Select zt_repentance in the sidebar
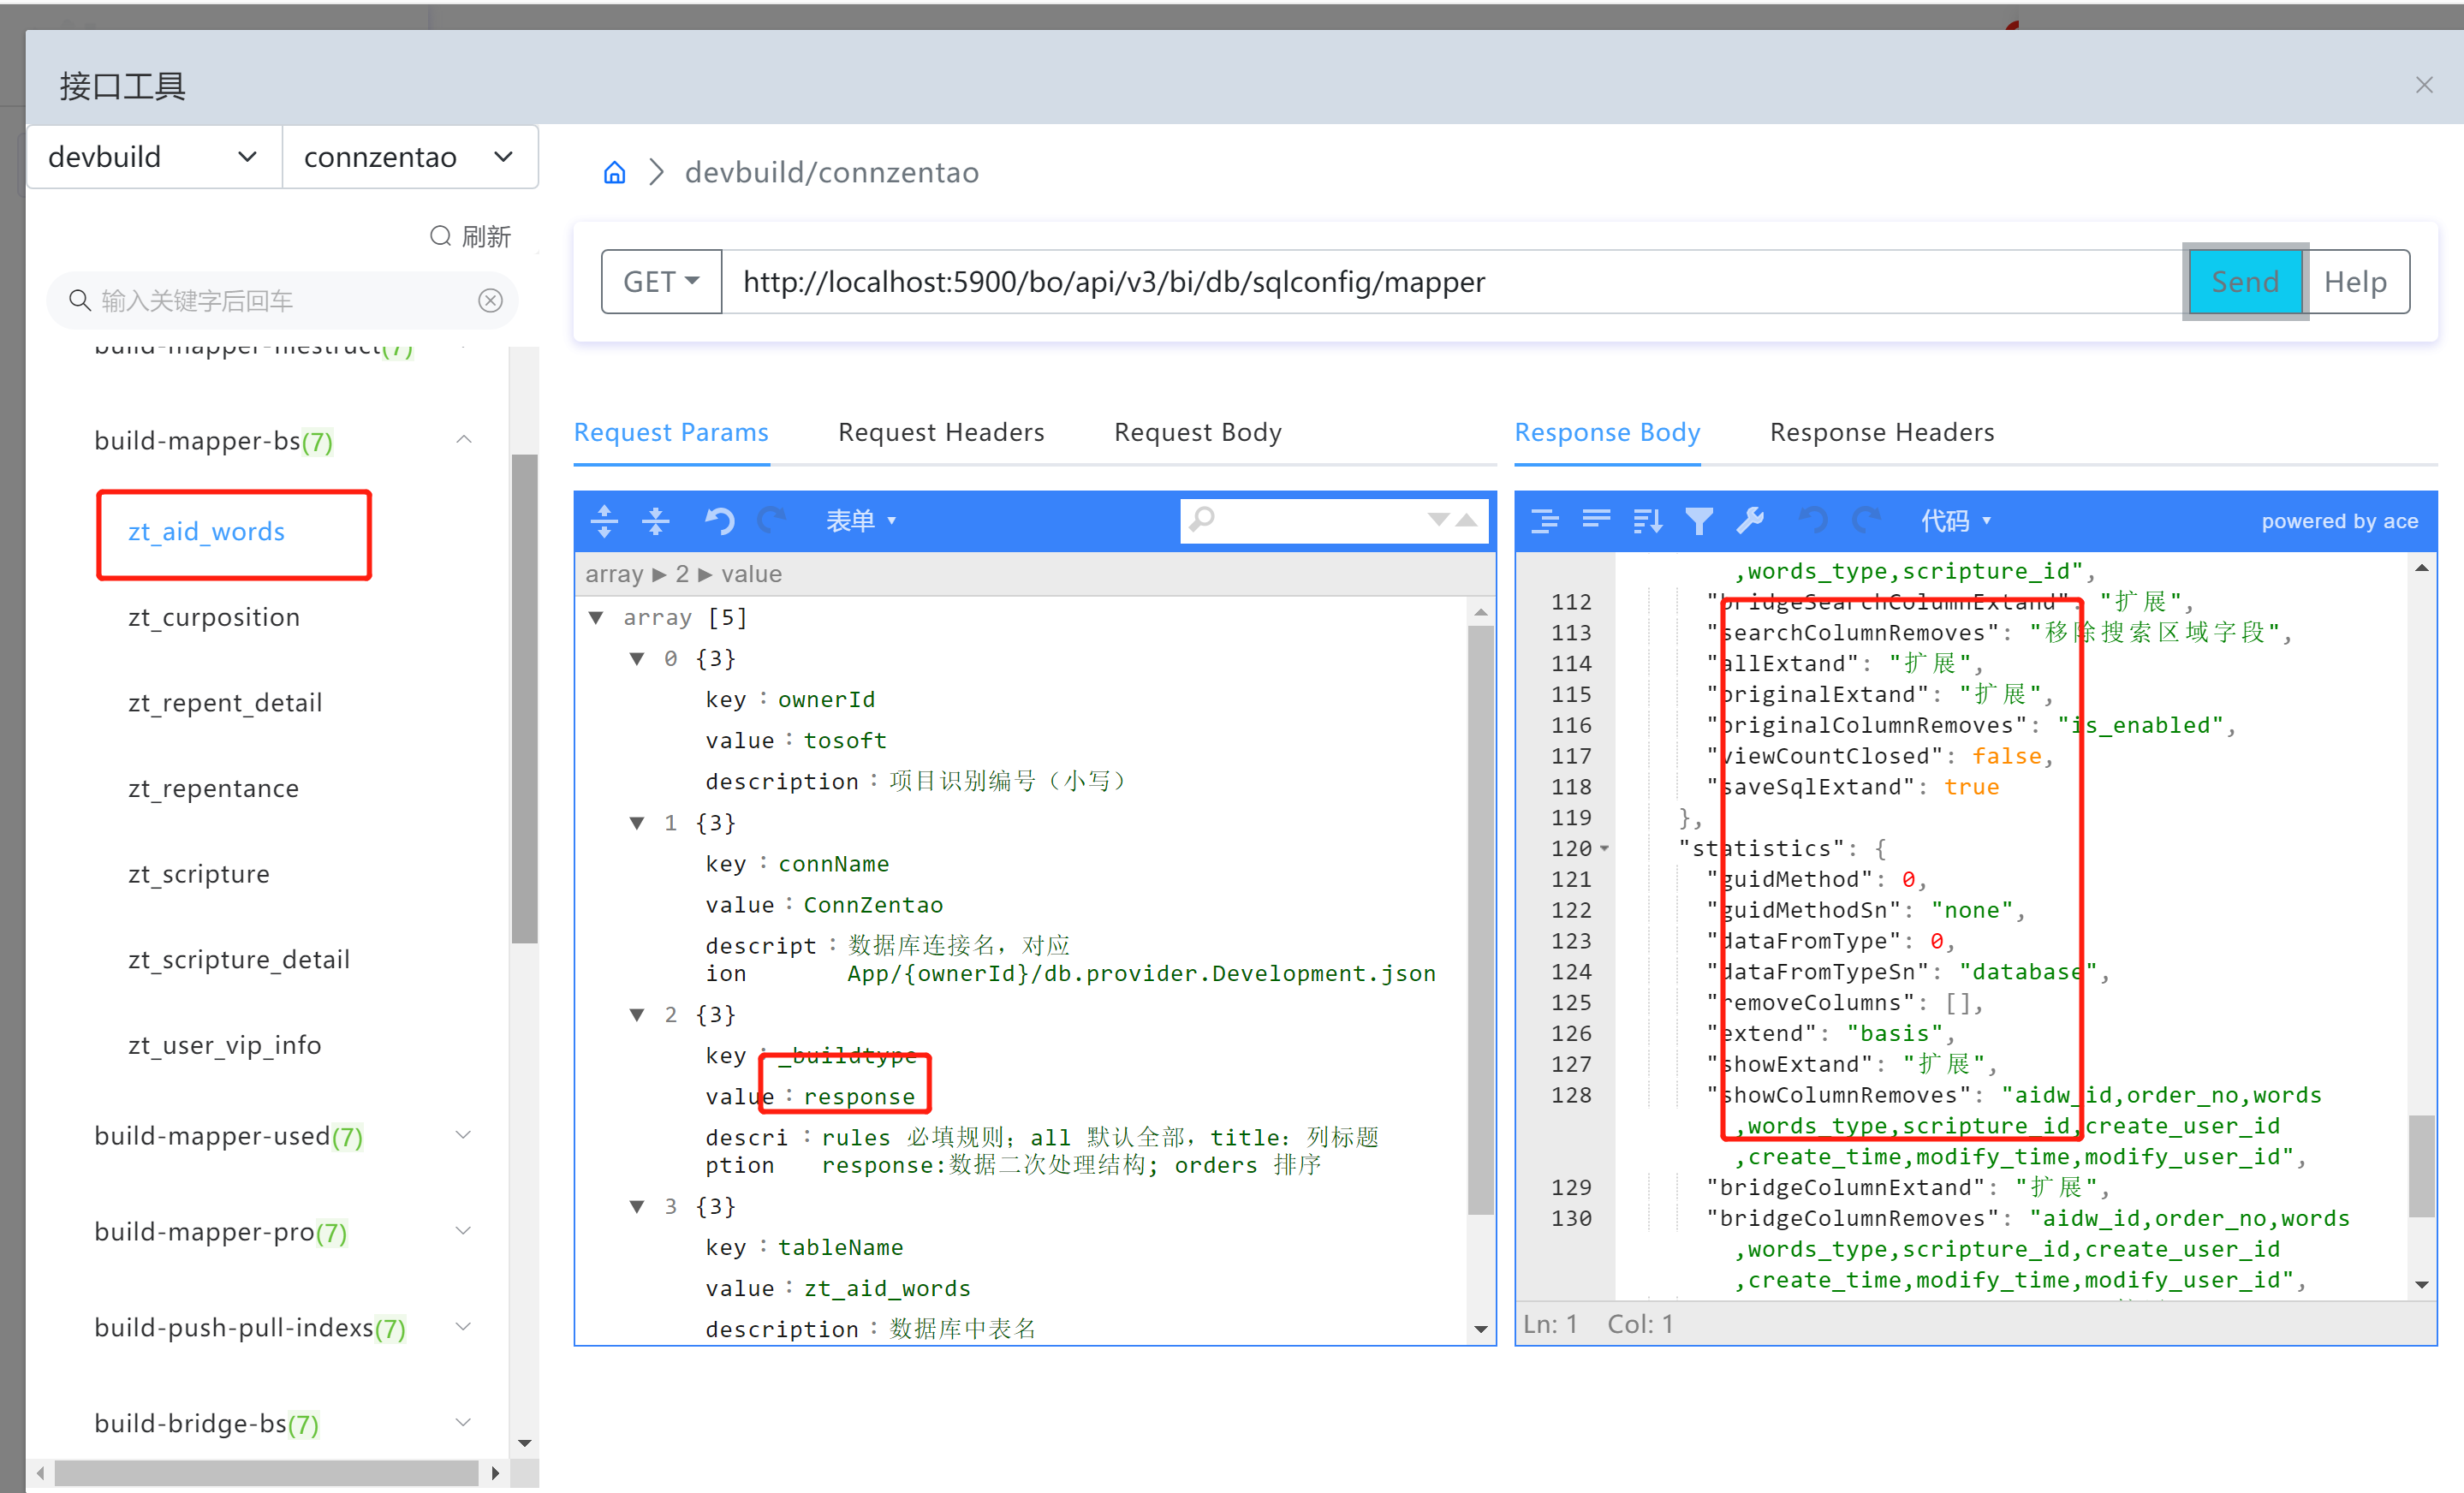Viewport: 2464px width, 1493px height. (x=213, y=788)
